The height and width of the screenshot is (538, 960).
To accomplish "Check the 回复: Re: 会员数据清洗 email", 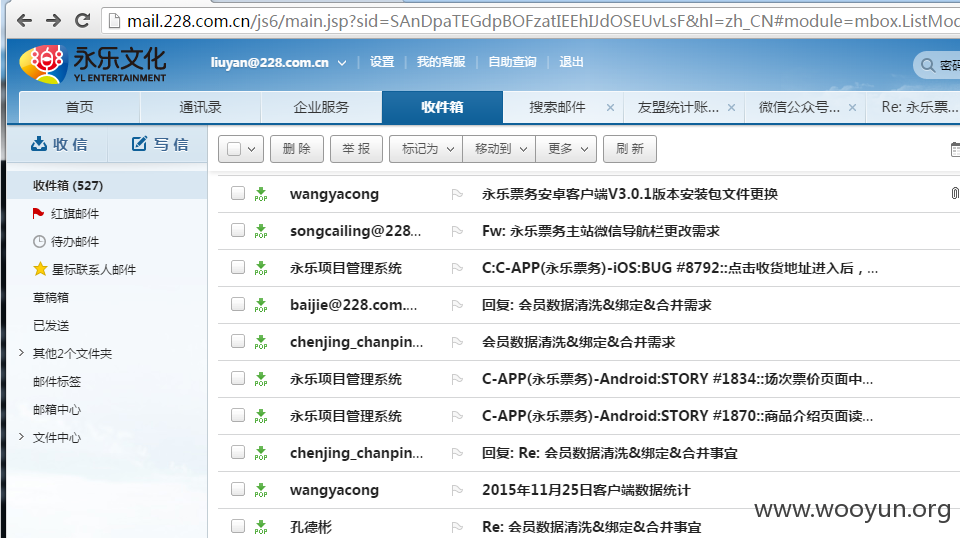I will click(x=238, y=452).
